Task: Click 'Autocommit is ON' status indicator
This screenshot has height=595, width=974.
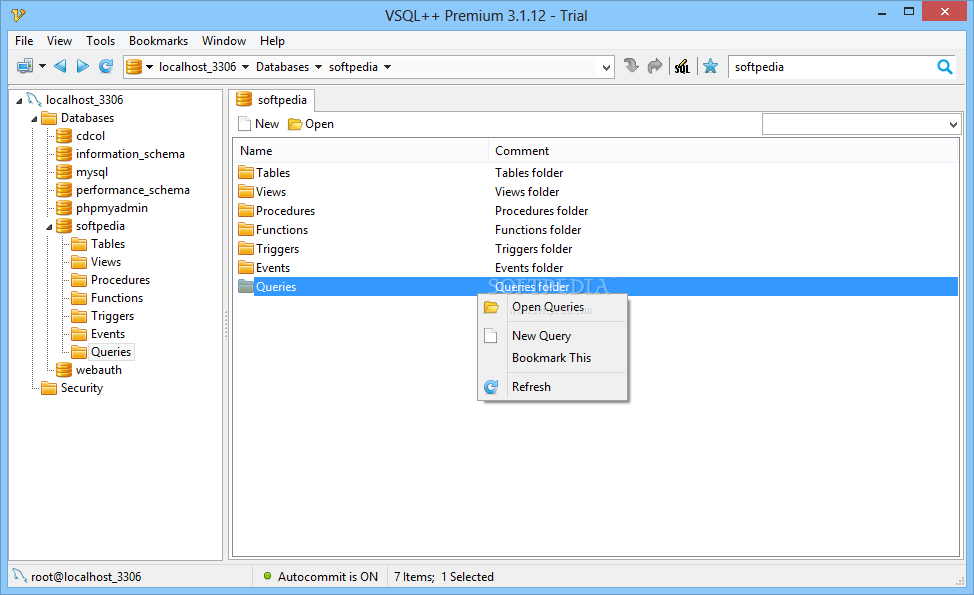Action: coord(321,577)
